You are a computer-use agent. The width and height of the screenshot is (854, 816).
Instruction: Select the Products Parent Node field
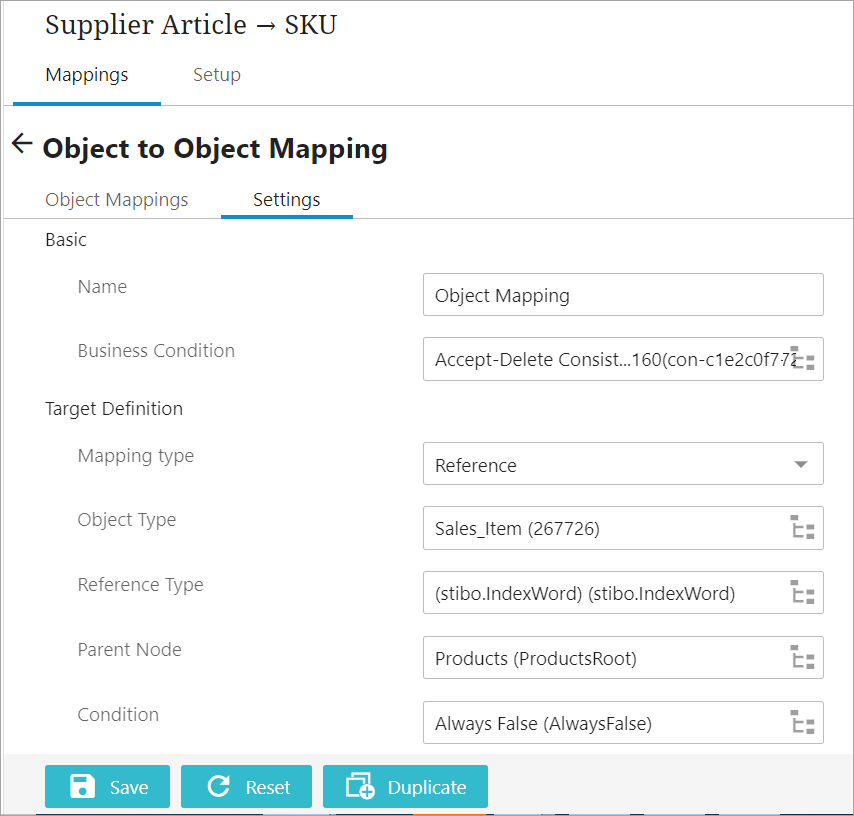tap(600, 658)
